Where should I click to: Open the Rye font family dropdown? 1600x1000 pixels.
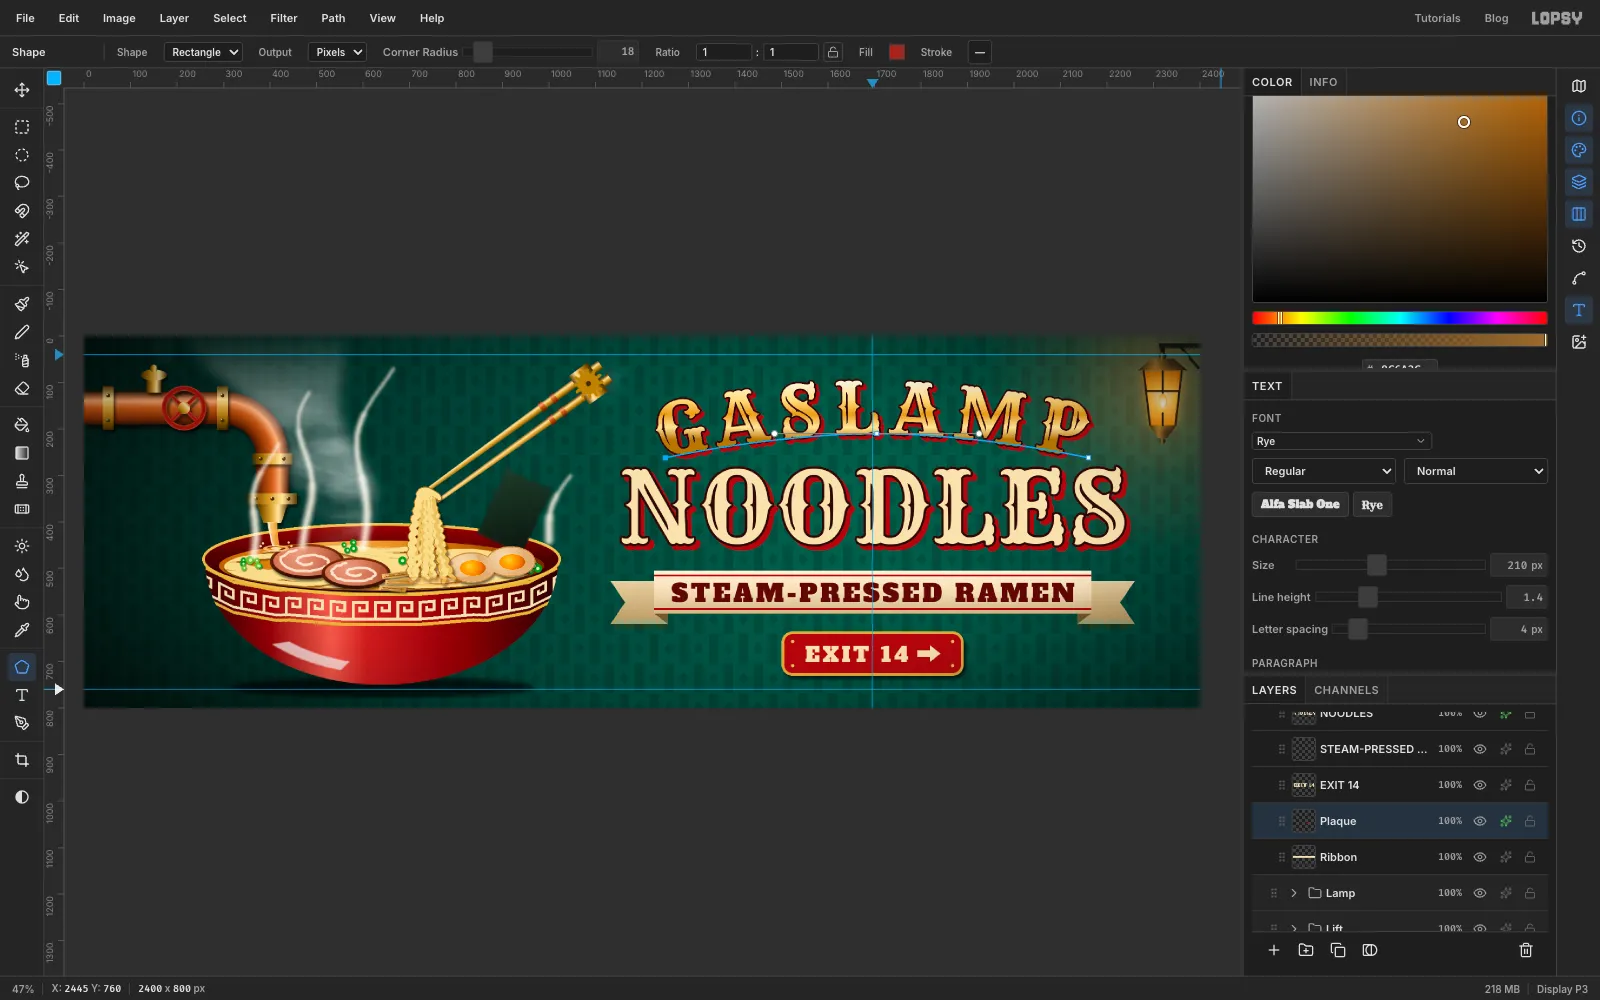(x=1341, y=441)
